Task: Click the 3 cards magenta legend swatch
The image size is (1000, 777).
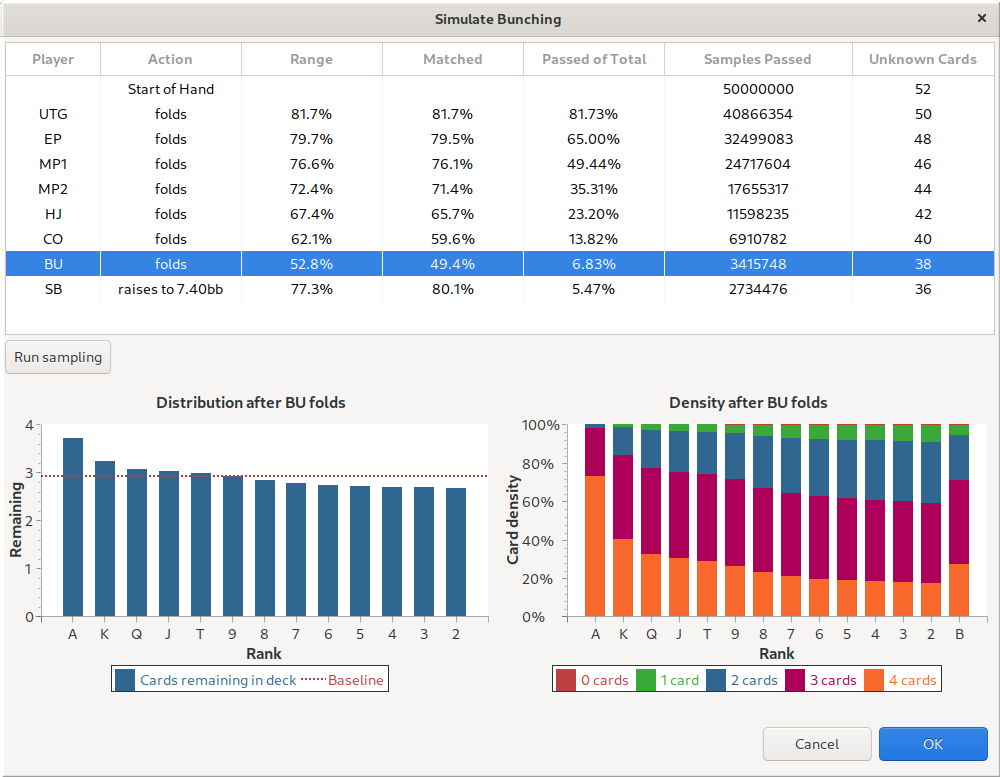Action: point(795,680)
